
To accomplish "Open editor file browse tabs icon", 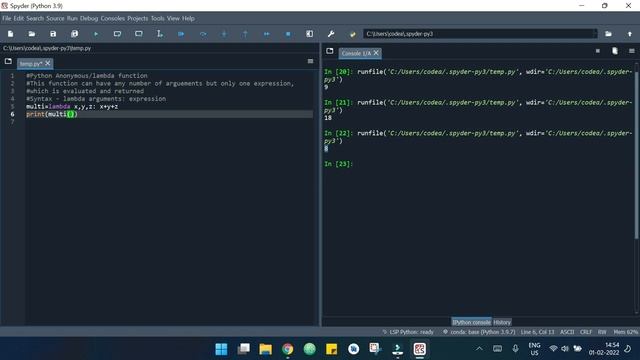I will (x=8, y=61).
